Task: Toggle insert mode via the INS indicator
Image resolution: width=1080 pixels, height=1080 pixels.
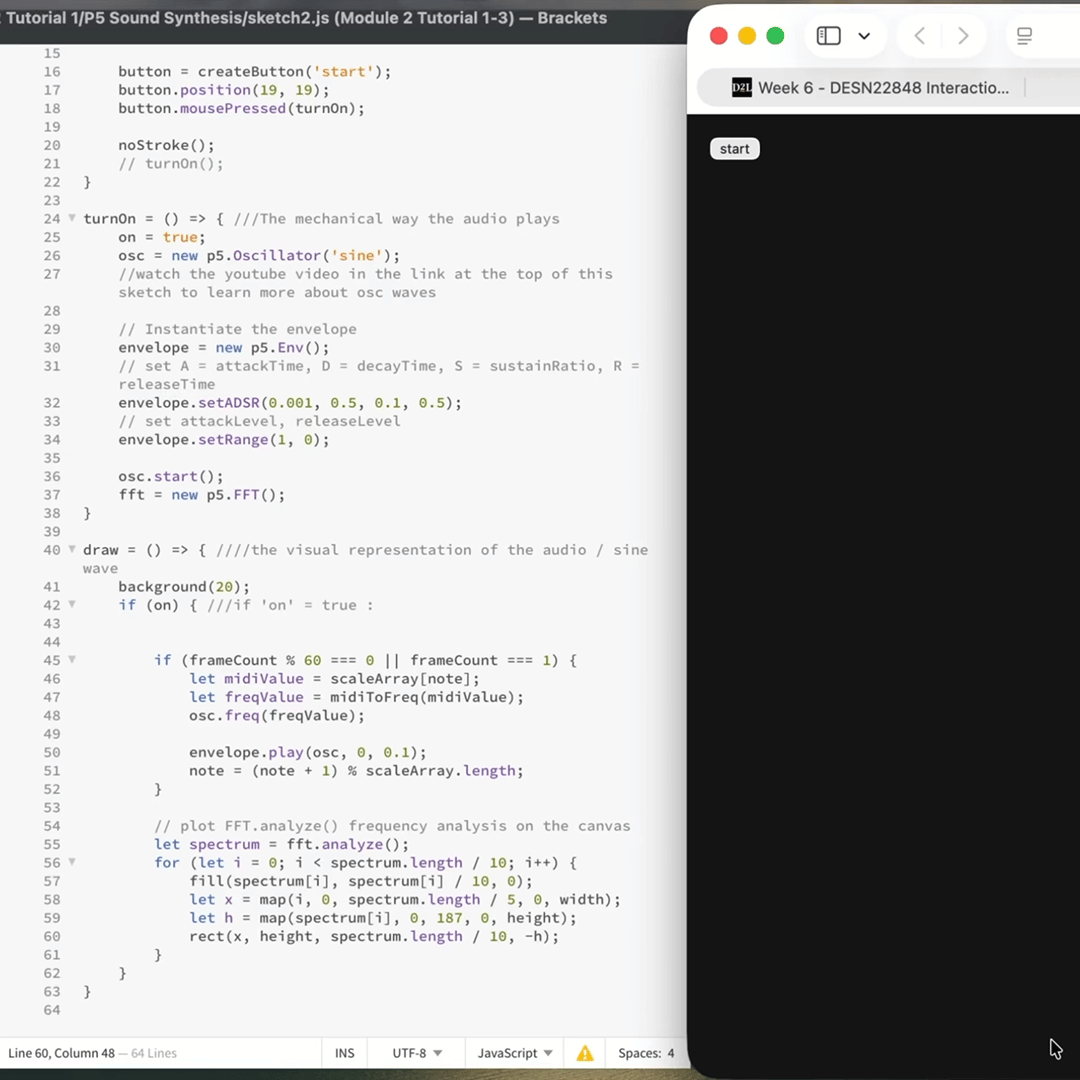Action: pos(344,1052)
